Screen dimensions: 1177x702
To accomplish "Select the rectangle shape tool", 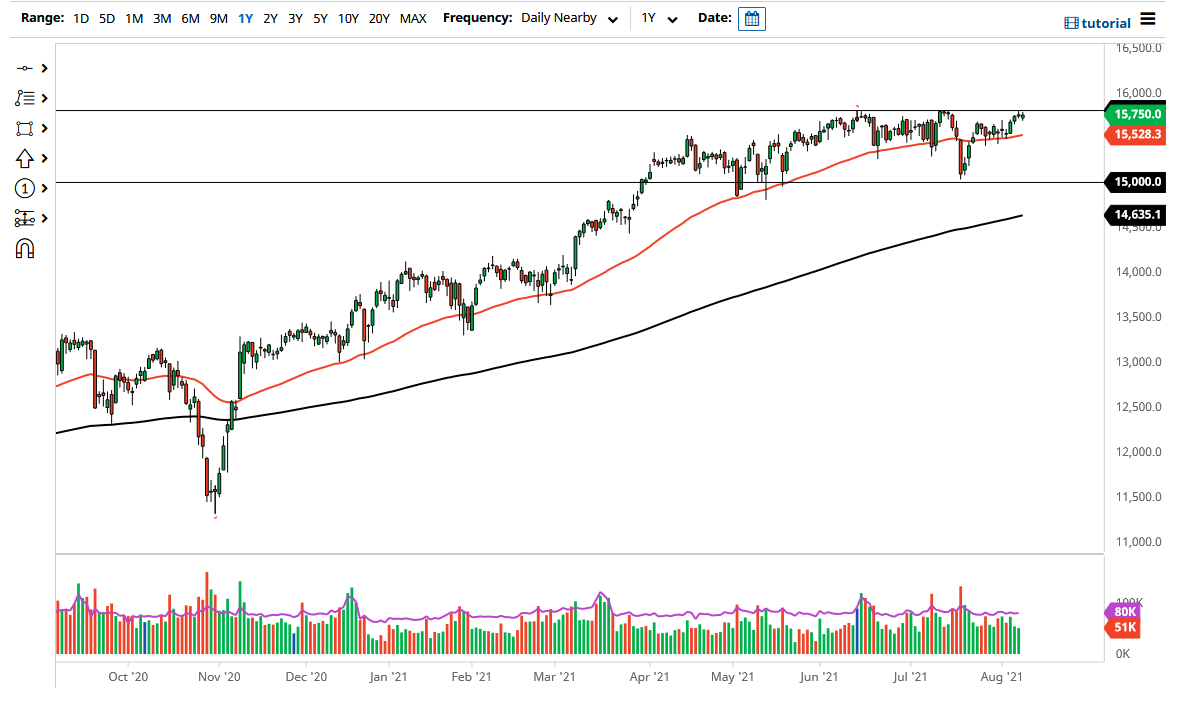I will (25, 128).
